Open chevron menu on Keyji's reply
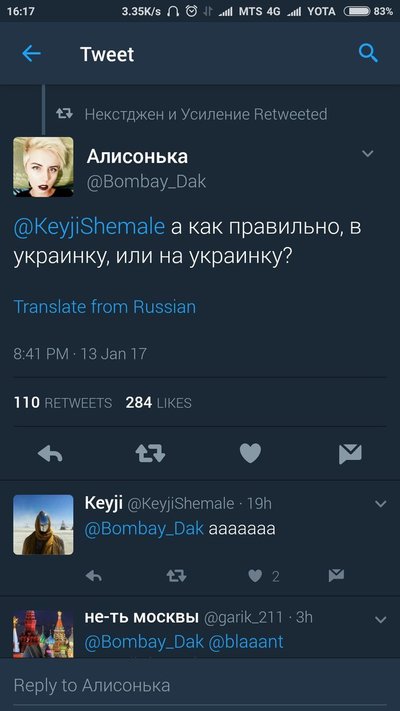This screenshot has width=400, height=711. tap(381, 504)
